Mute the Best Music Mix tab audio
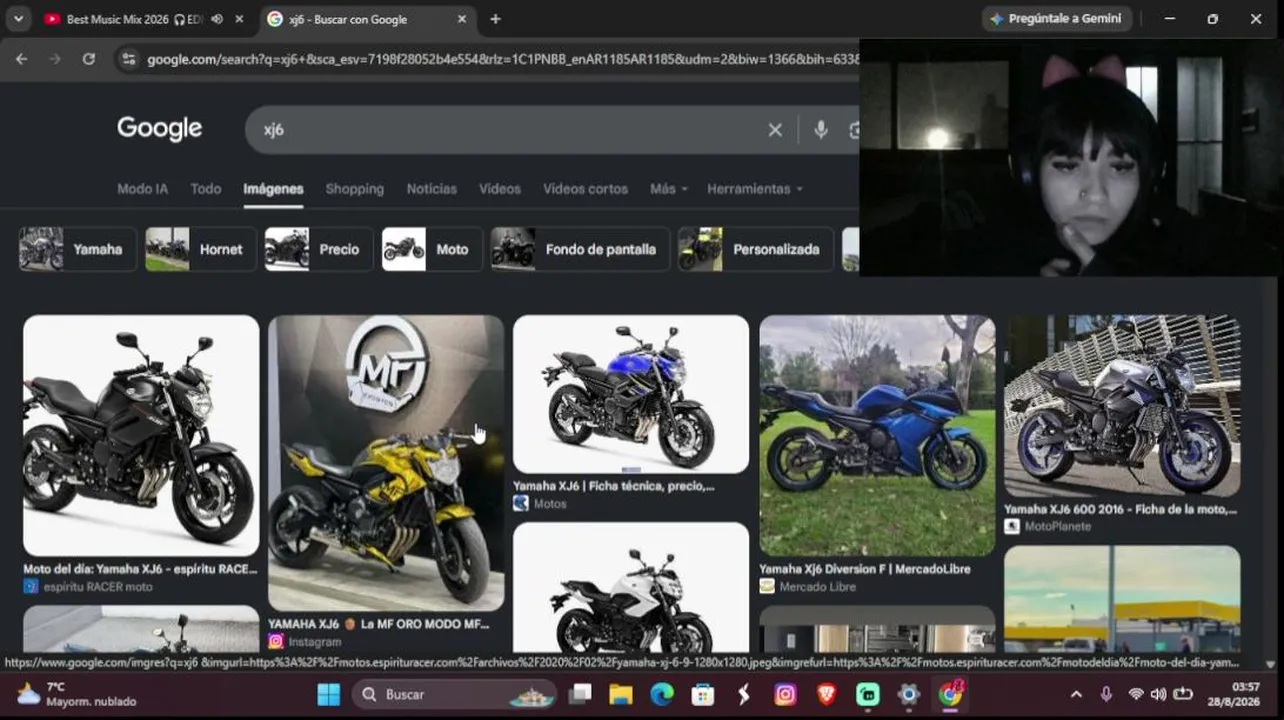 (x=217, y=19)
